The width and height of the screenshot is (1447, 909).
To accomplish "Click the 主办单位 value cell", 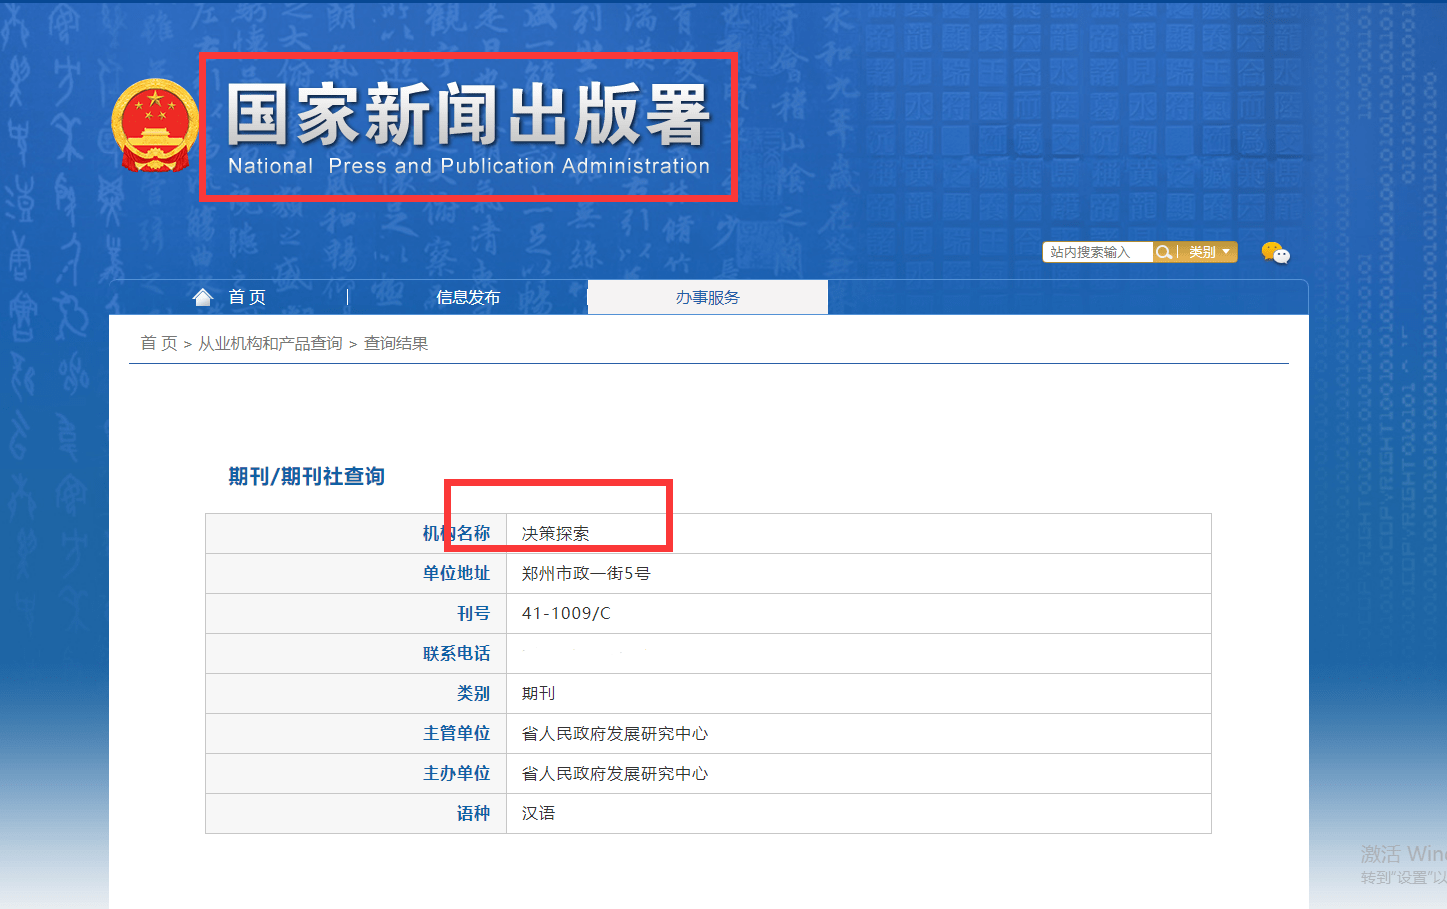I will click(859, 773).
